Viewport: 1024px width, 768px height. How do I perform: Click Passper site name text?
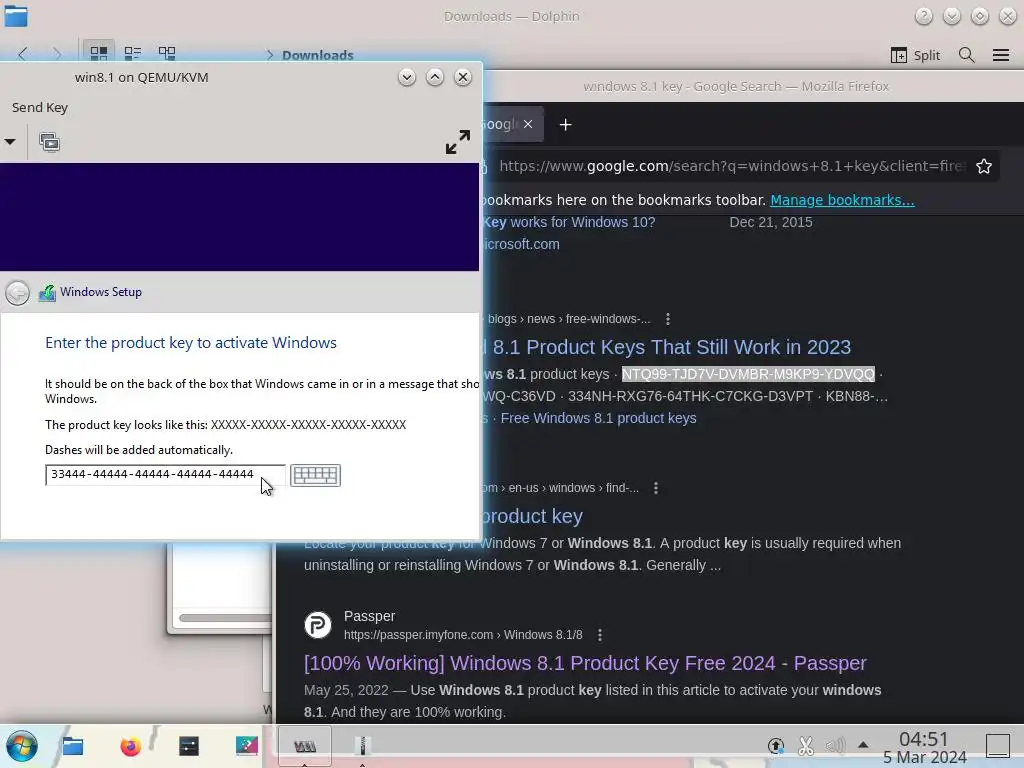(x=369, y=616)
